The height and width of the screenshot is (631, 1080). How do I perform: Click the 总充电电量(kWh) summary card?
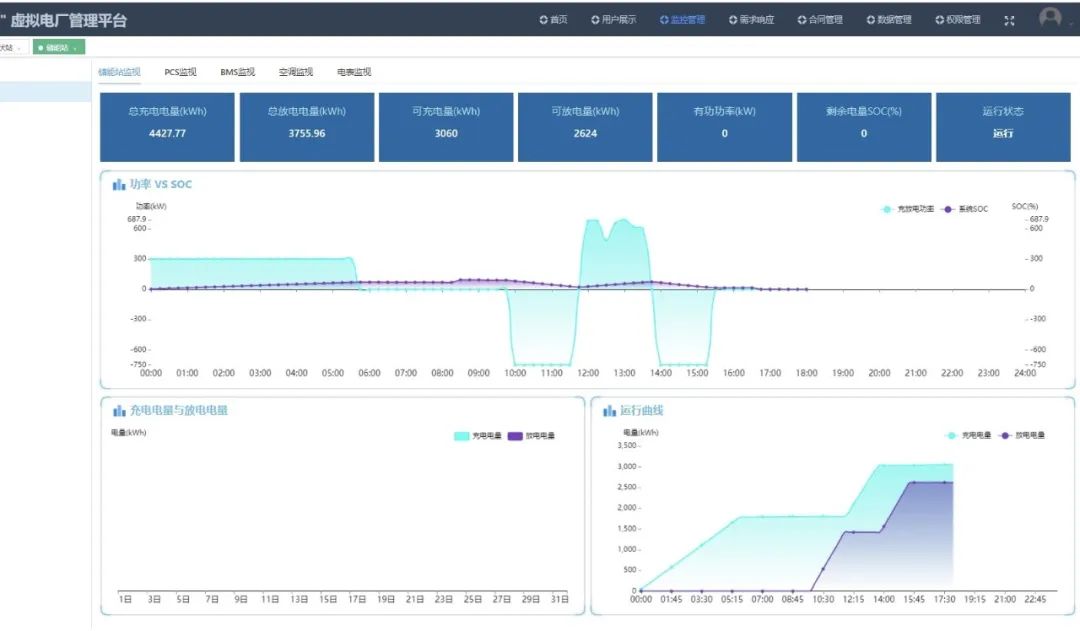click(167, 127)
